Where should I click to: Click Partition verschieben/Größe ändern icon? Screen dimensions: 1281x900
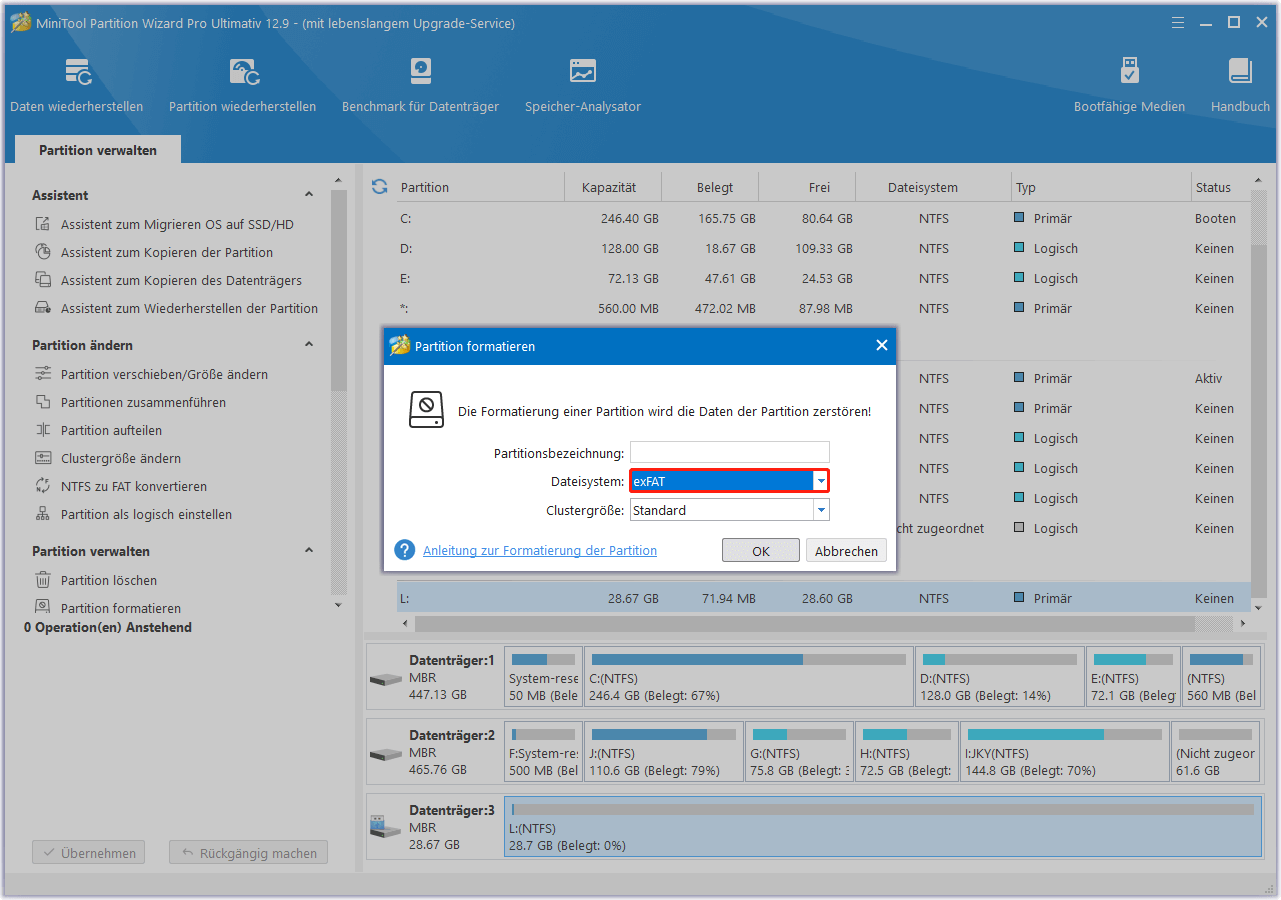43,374
